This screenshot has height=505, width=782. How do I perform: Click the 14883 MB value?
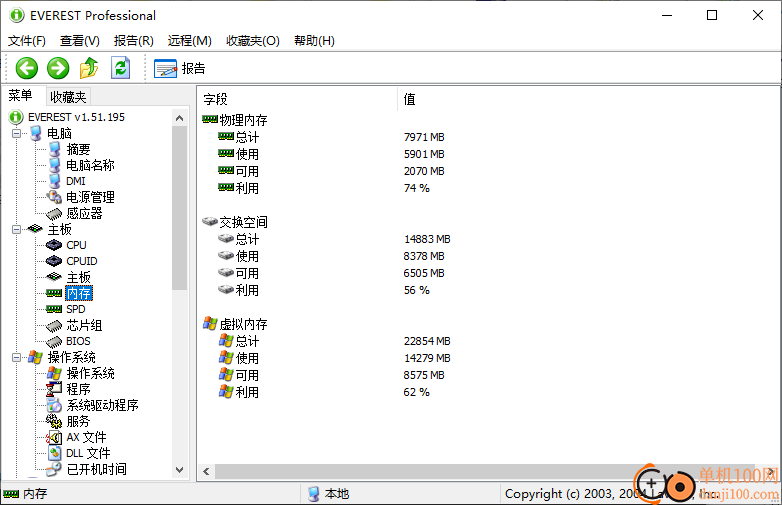[427, 239]
